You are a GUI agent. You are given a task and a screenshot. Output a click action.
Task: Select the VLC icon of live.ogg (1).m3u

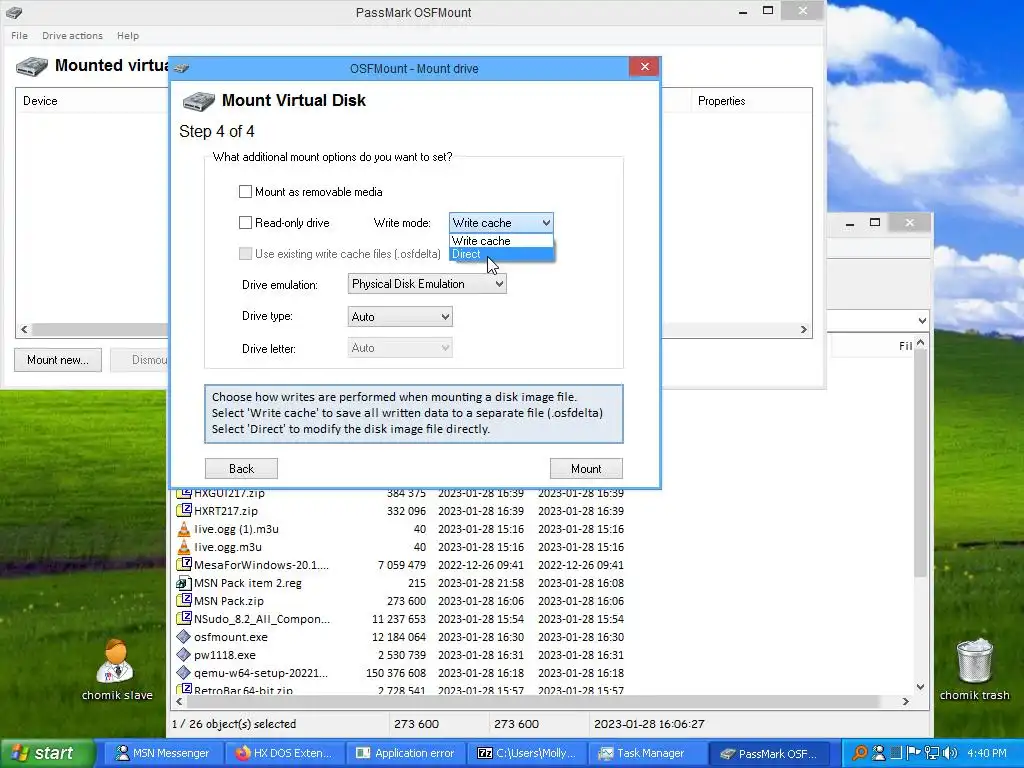pos(184,529)
